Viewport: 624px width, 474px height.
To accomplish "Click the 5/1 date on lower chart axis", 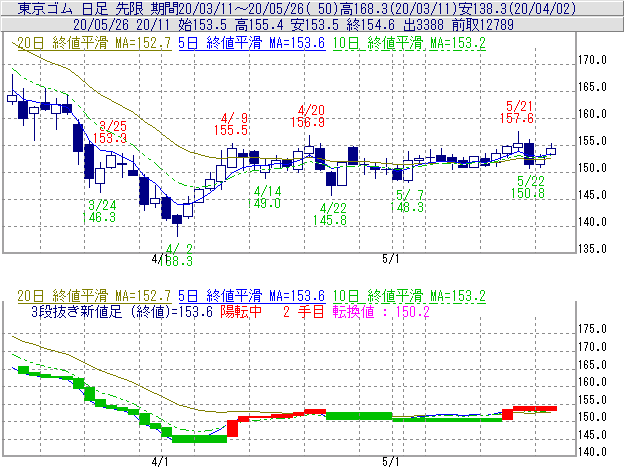I will (x=390, y=462).
